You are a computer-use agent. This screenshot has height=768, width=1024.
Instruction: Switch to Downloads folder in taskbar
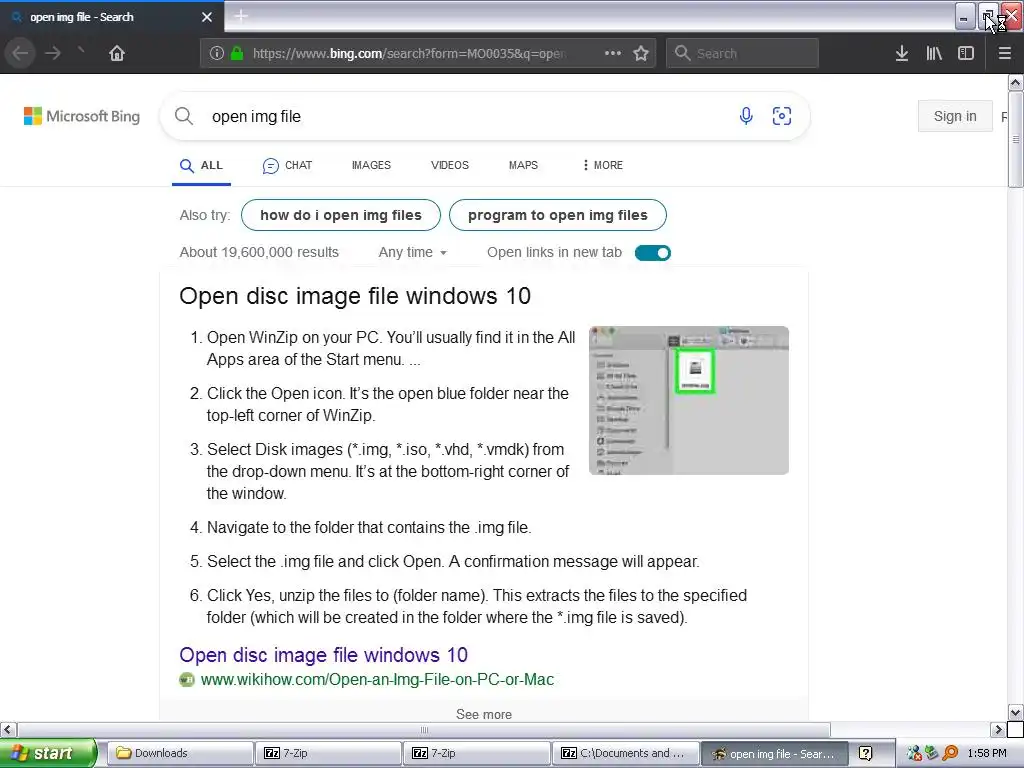pyautogui.click(x=180, y=753)
